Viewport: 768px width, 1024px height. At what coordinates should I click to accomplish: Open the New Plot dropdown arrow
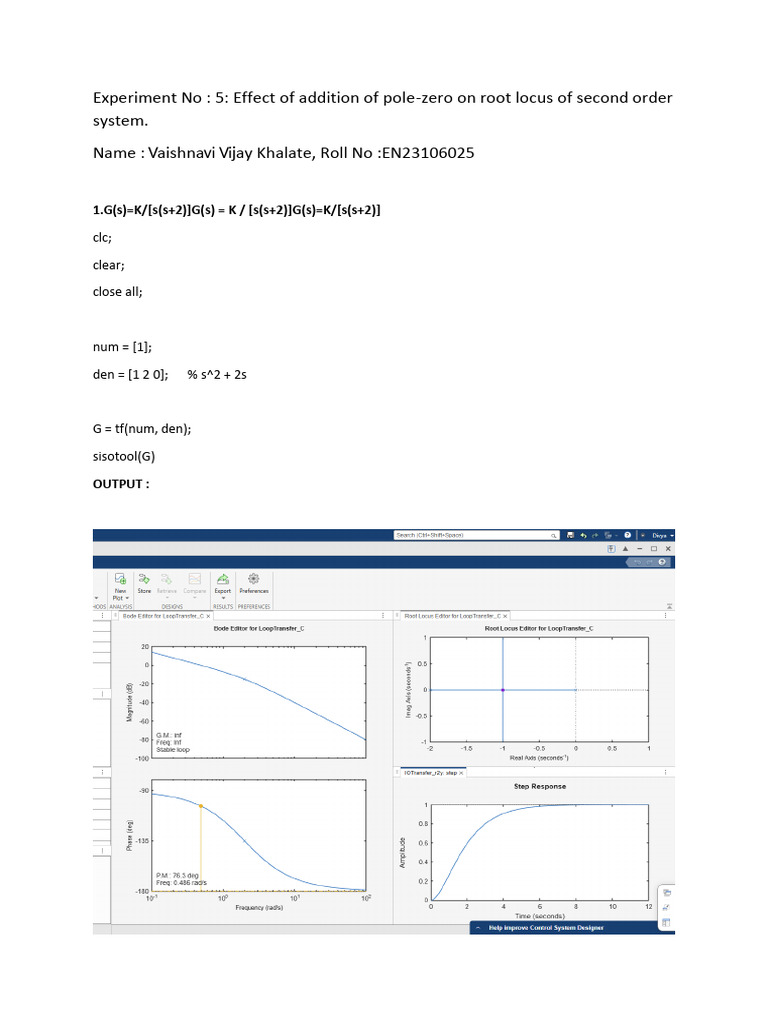(x=127, y=598)
